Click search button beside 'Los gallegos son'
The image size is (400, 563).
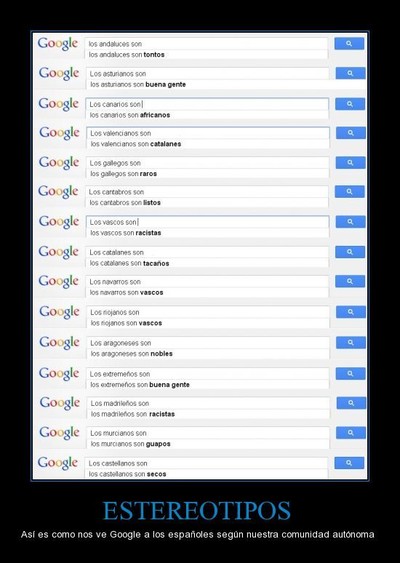click(350, 163)
